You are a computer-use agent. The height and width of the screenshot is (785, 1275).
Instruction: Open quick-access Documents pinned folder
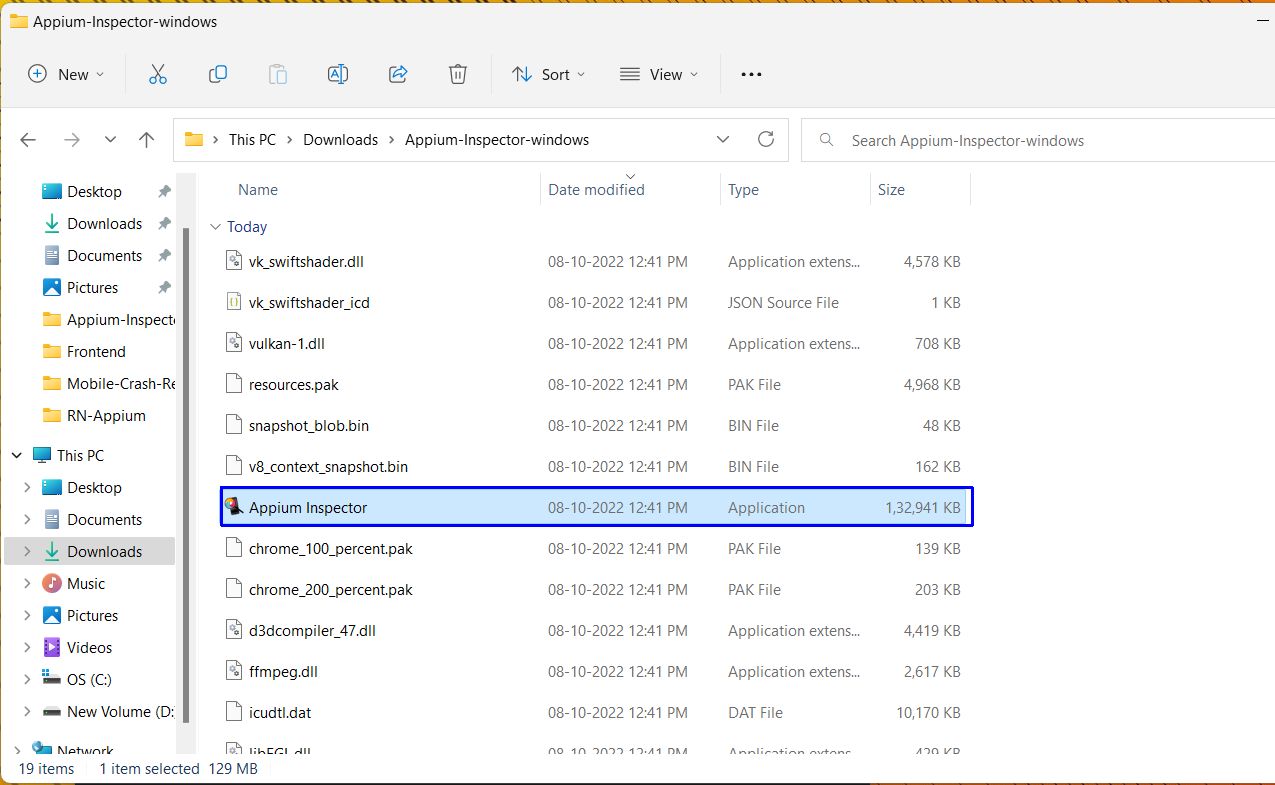(x=104, y=255)
